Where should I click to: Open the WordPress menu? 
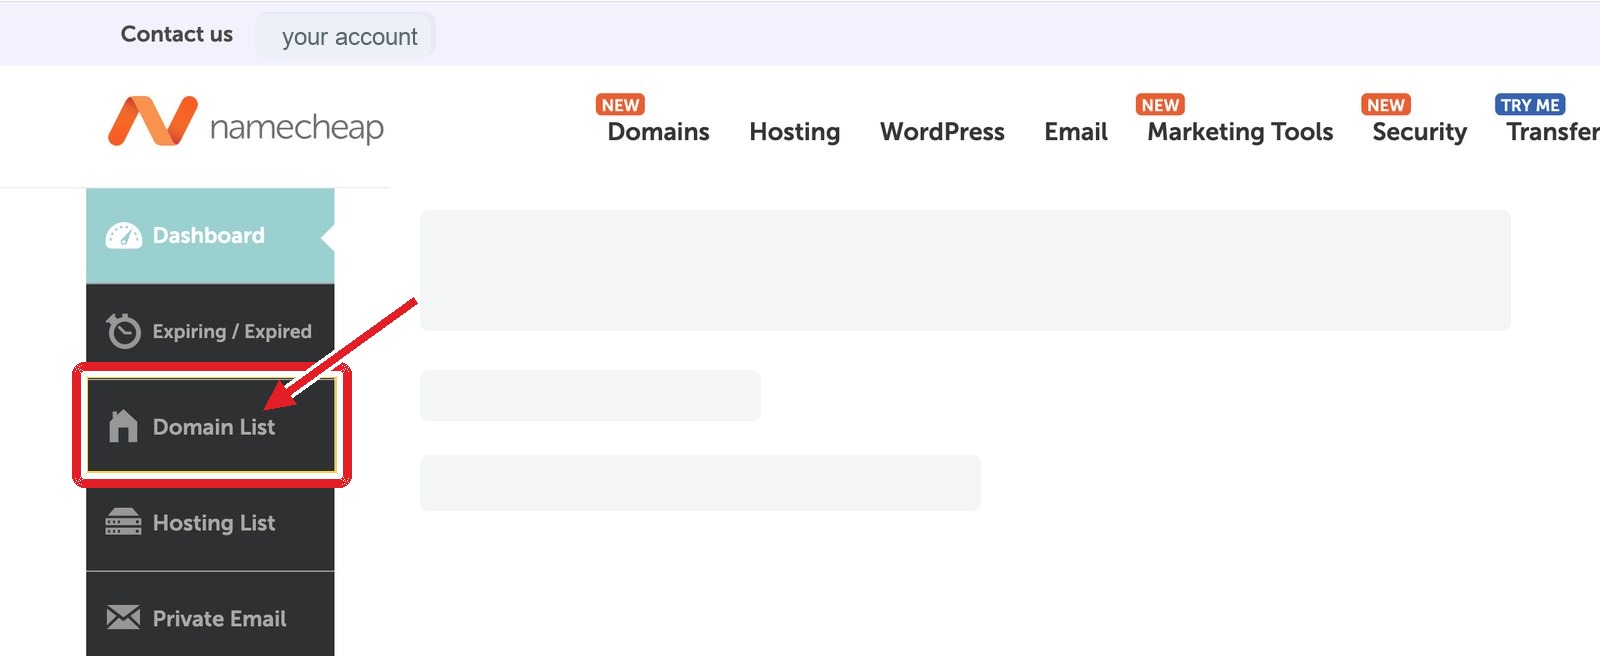tap(942, 132)
